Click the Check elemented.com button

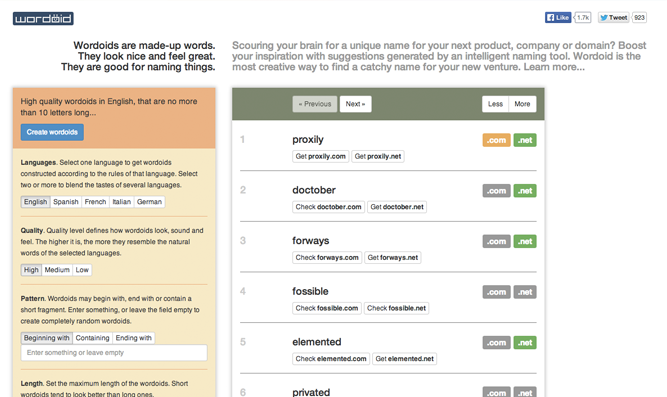331,359
